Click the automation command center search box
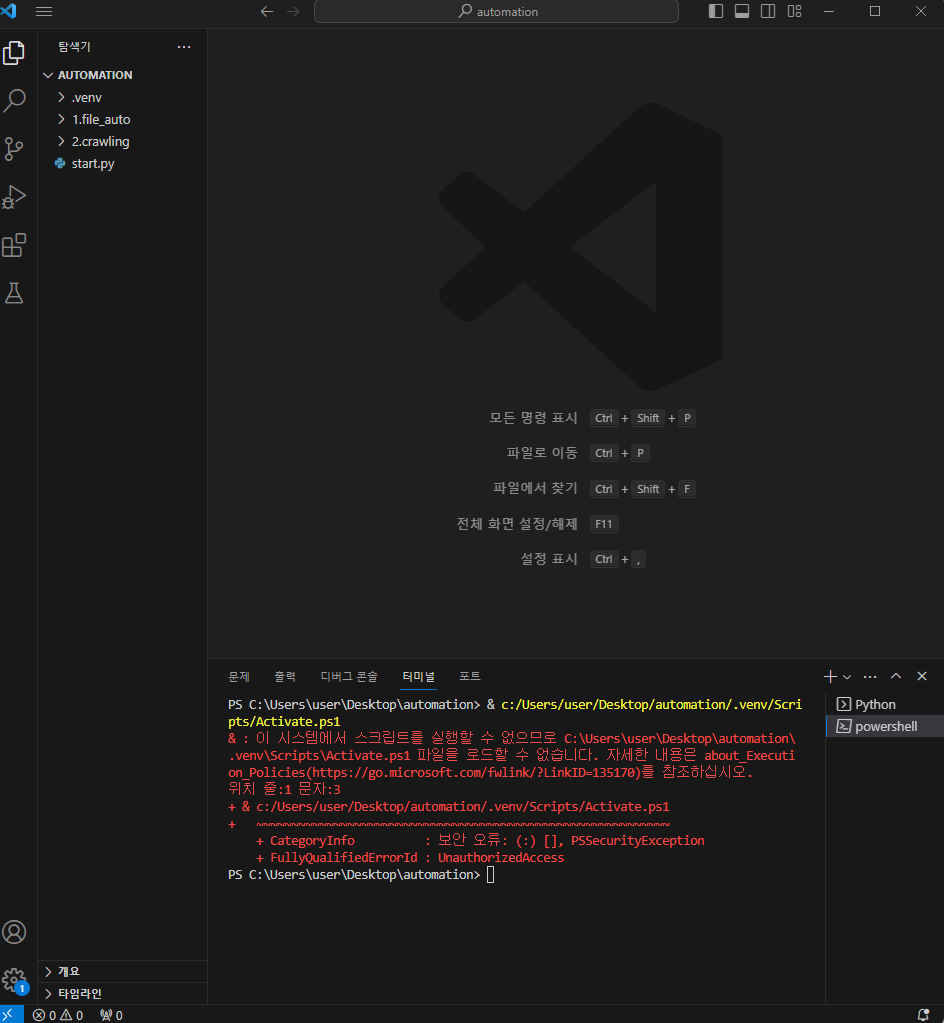 [x=496, y=12]
